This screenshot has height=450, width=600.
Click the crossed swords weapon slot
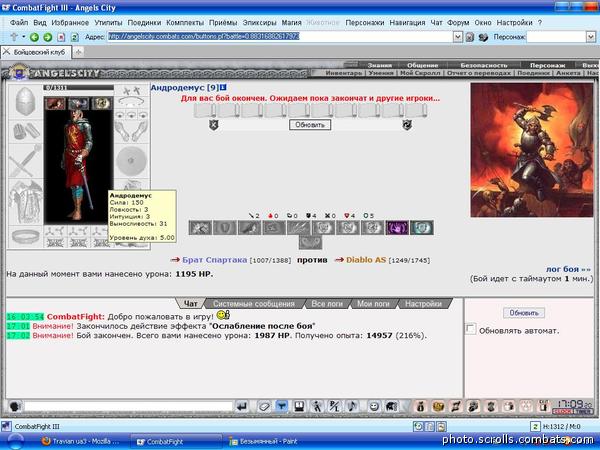click(25, 161)
